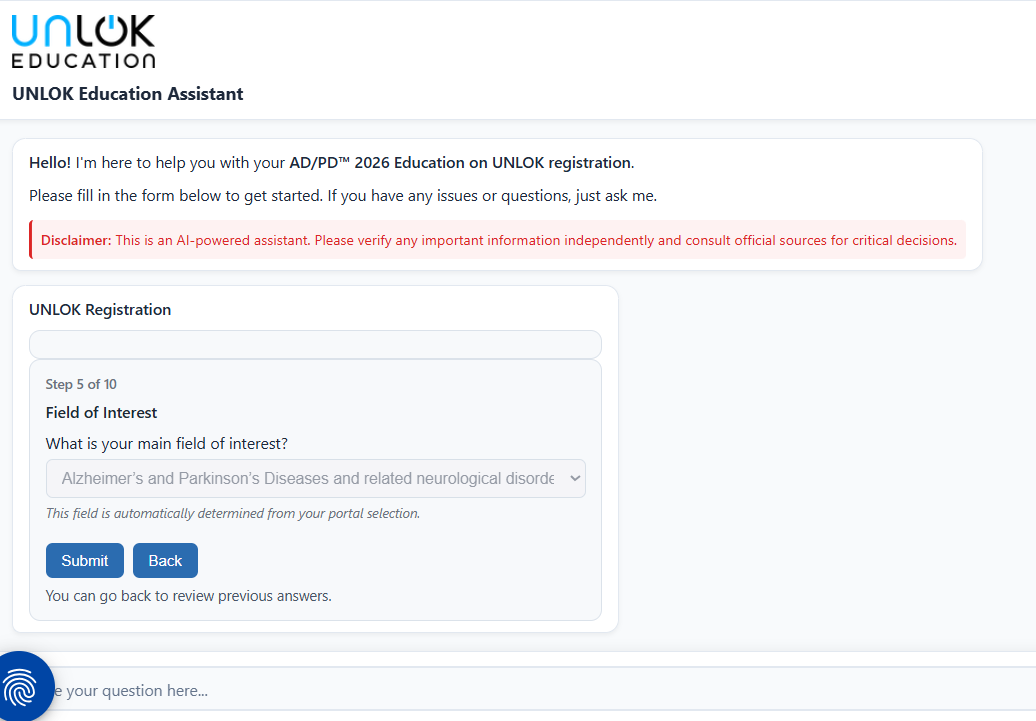The image size is (1036, 721).
Task: Open the fingerprint privacy widget icon
Action: pos(22,686)
